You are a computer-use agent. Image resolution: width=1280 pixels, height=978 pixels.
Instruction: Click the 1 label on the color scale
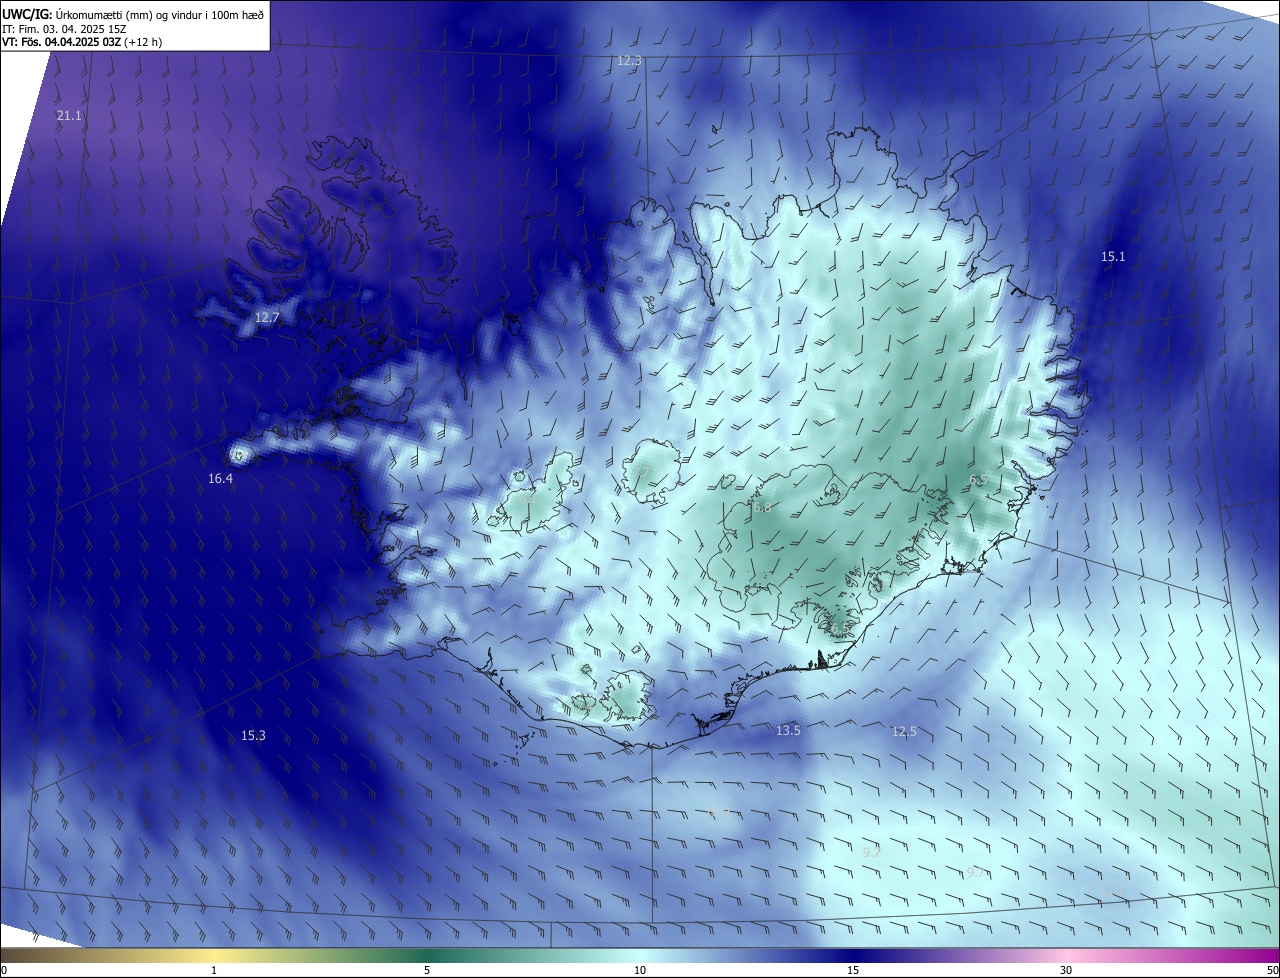click(x=214, y=970)
